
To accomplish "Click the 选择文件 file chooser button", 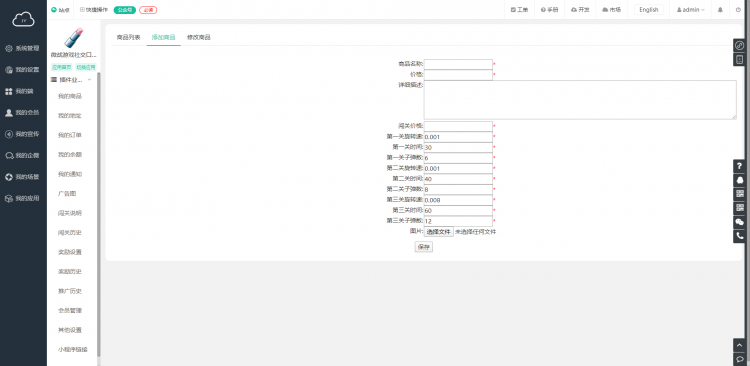I will click(439, 232).
